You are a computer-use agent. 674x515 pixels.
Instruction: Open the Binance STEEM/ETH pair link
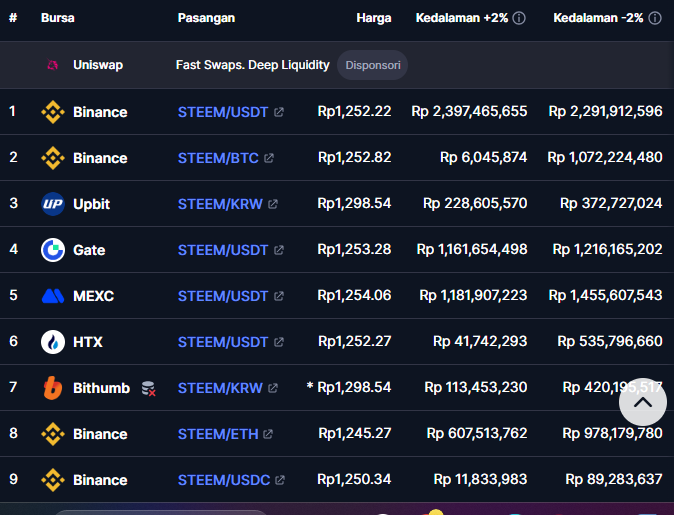(218, 434)
